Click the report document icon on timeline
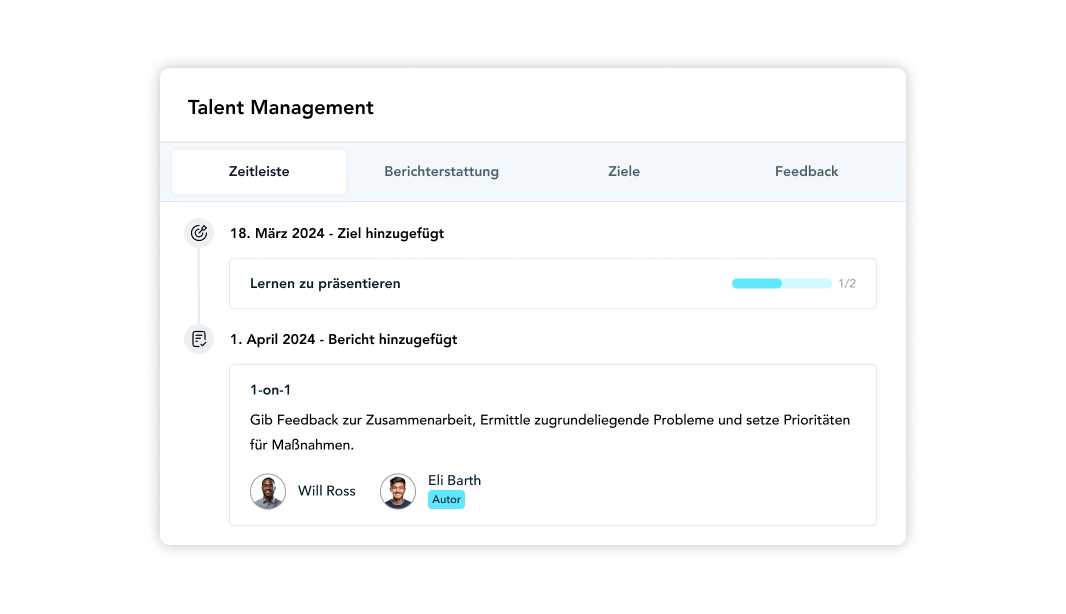The image size is (1066, 614). [199, 339]
